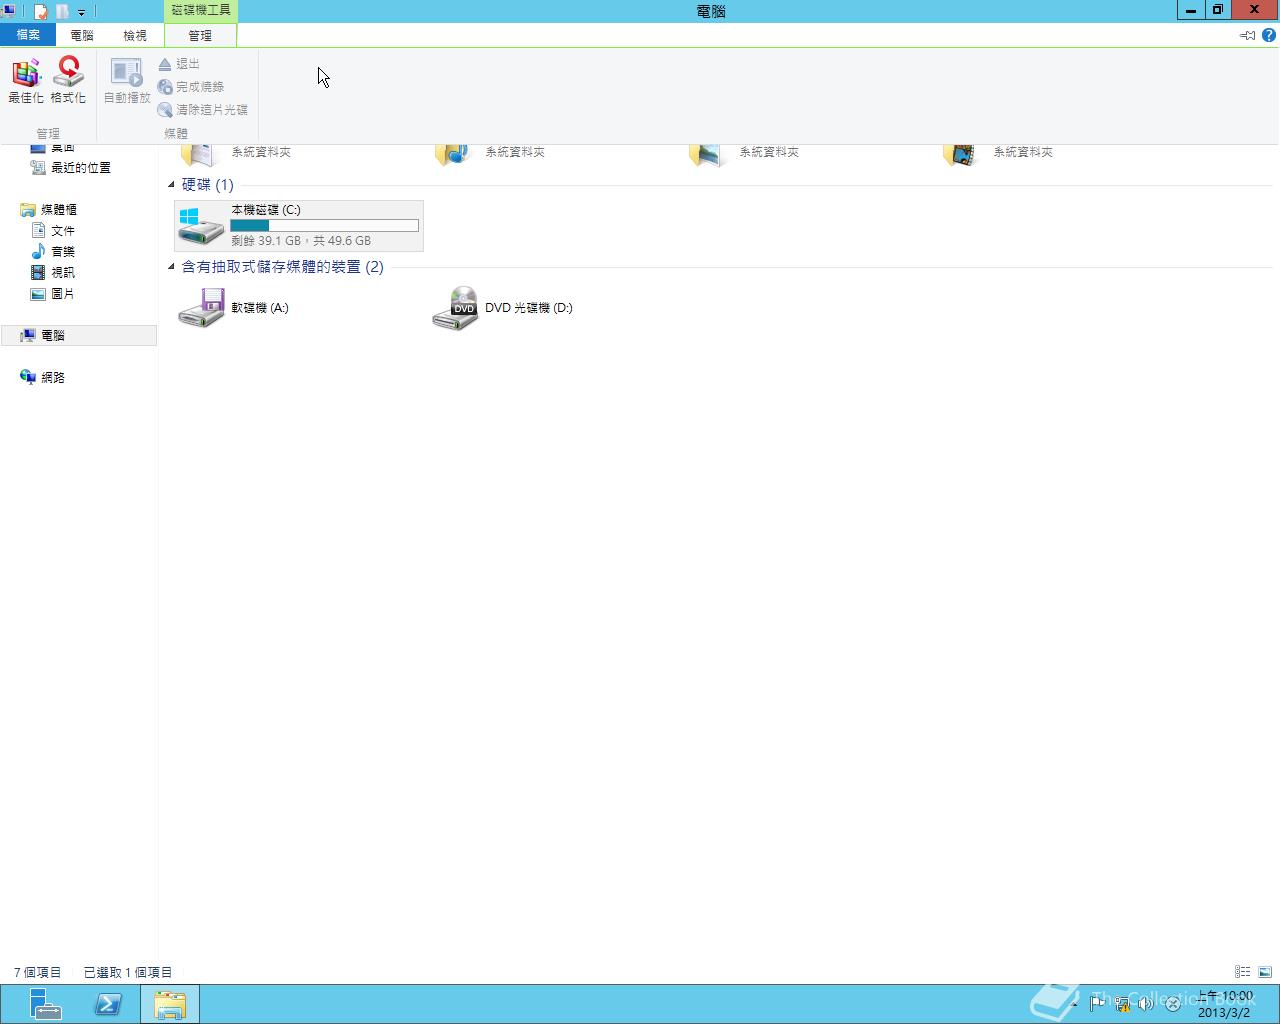1280x1024 pixels.
Task: Click the 磁碟機工具 contextual tab header
Action: coord(201,10)
